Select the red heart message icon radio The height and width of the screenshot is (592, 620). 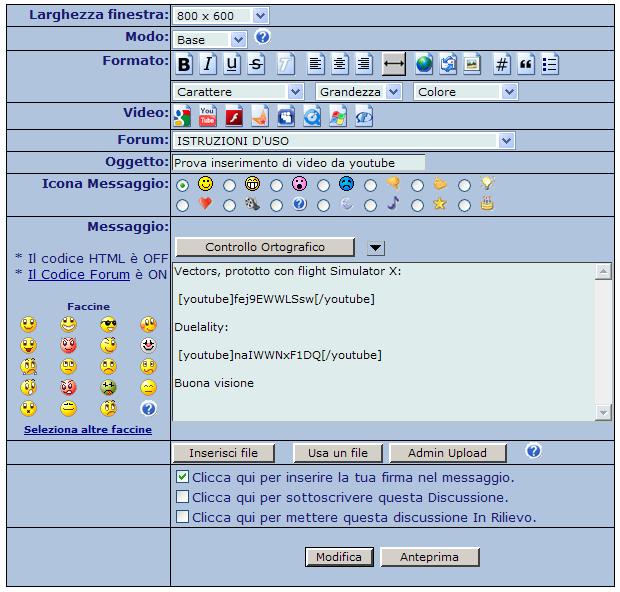click(182, 206)
